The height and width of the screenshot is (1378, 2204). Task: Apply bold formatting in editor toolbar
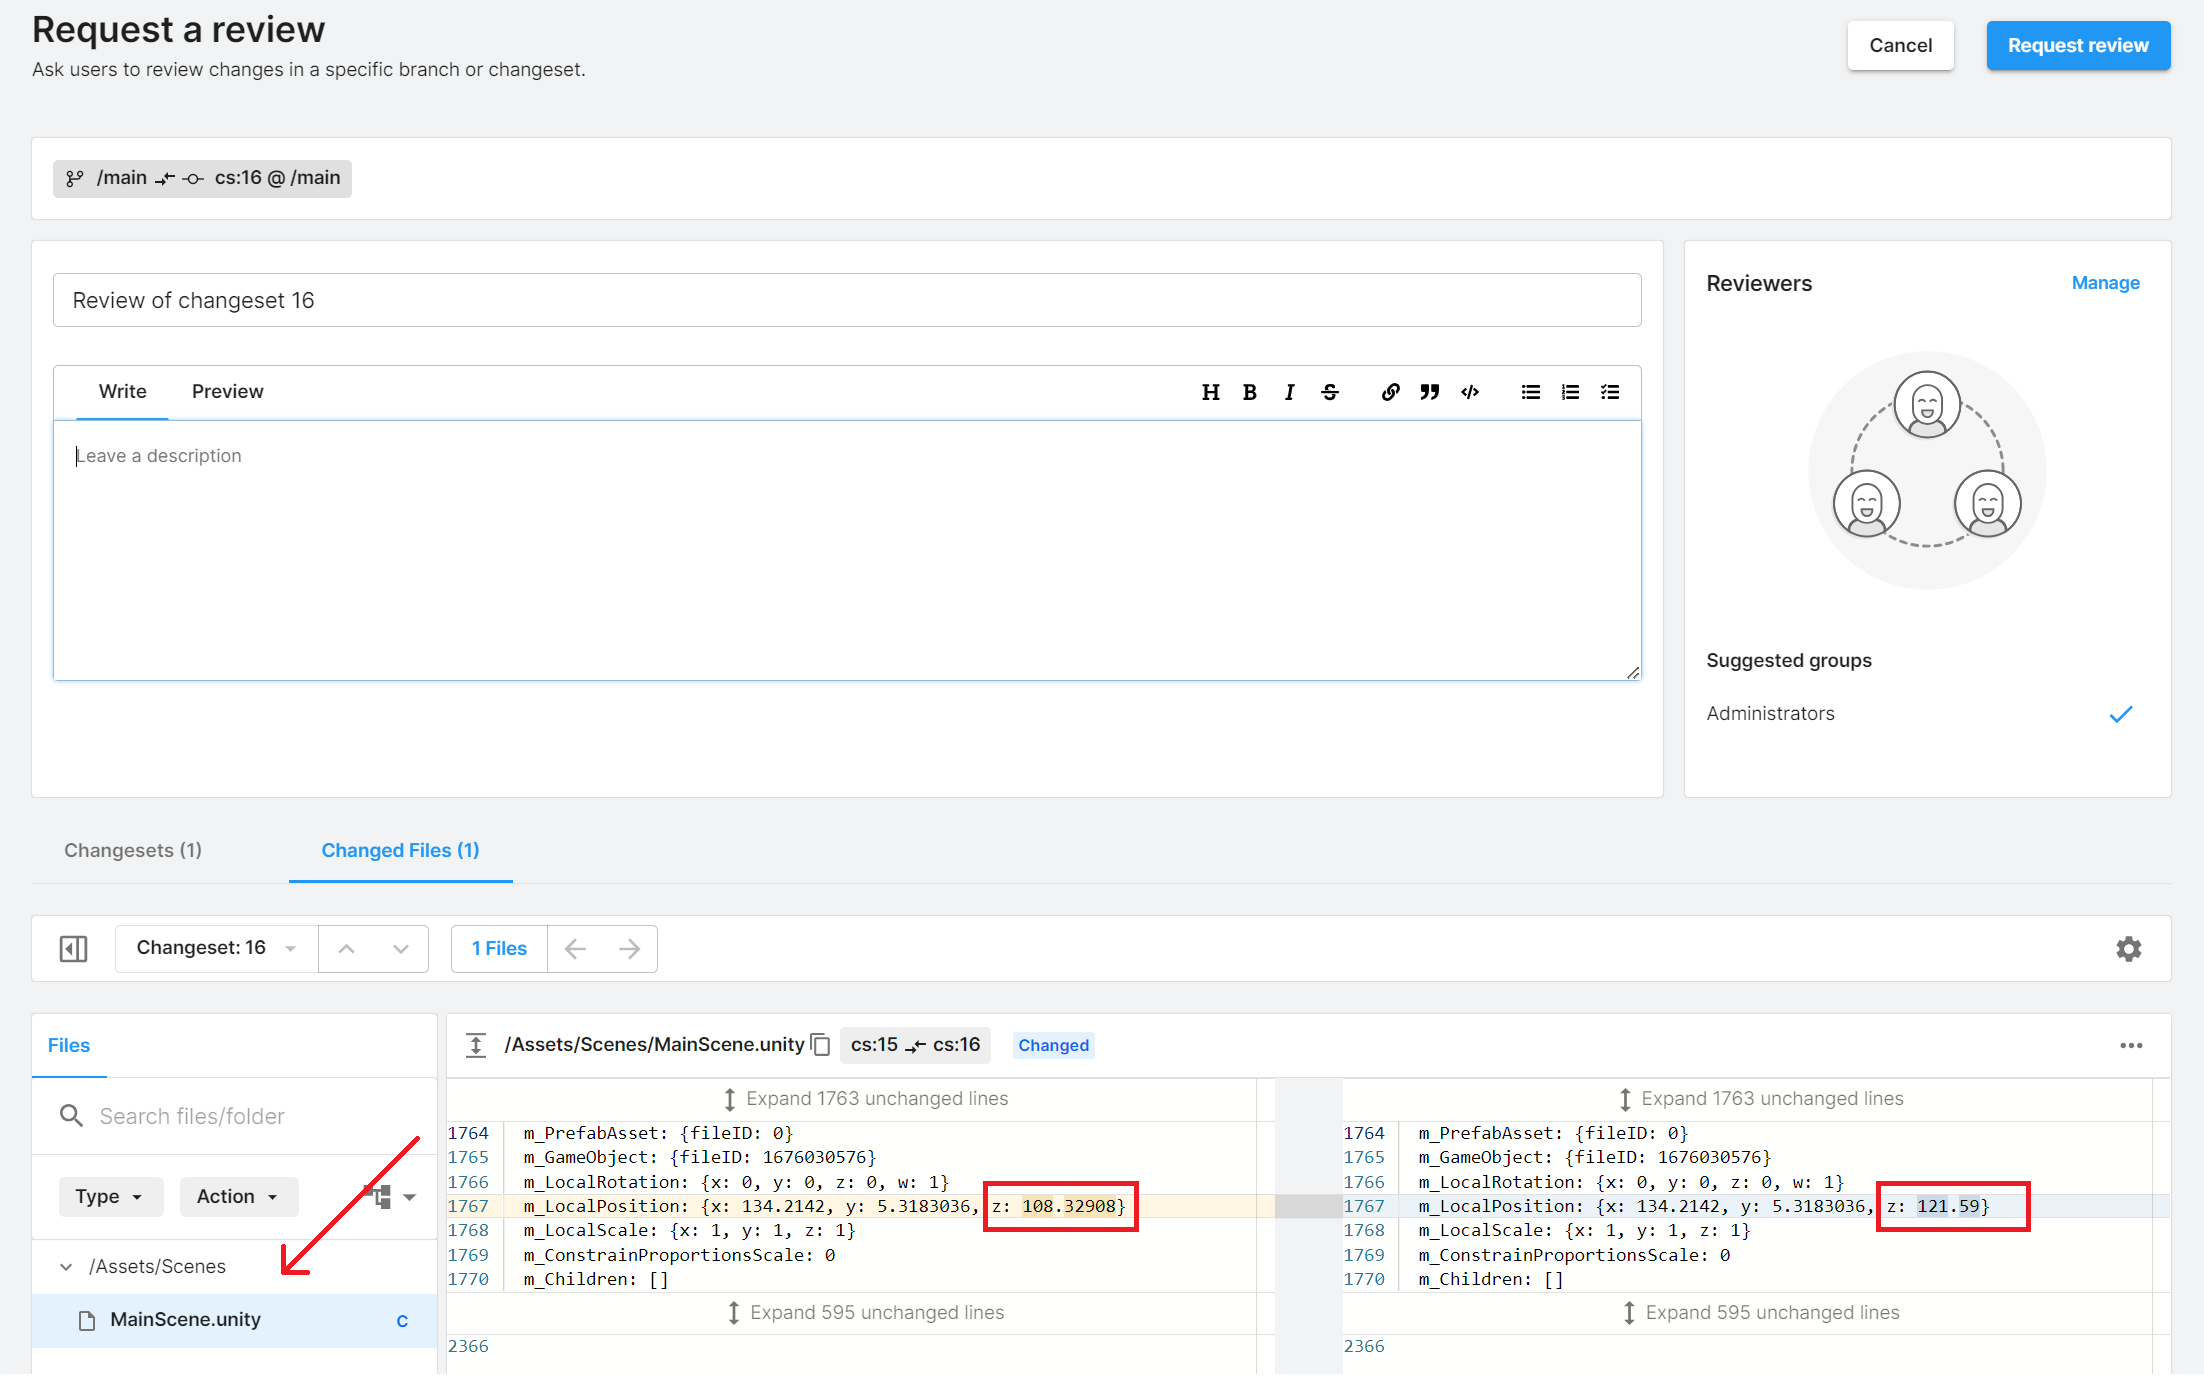(1249, 392)
